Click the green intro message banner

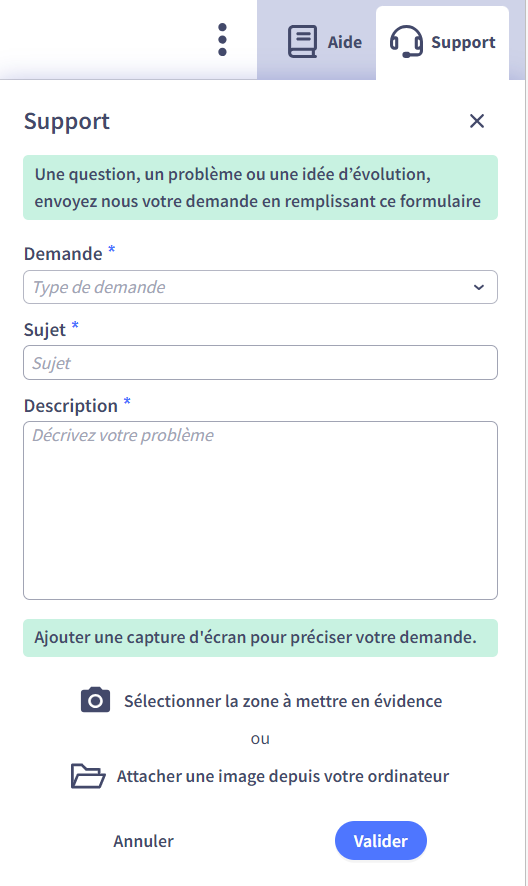(x=261, y=188)
